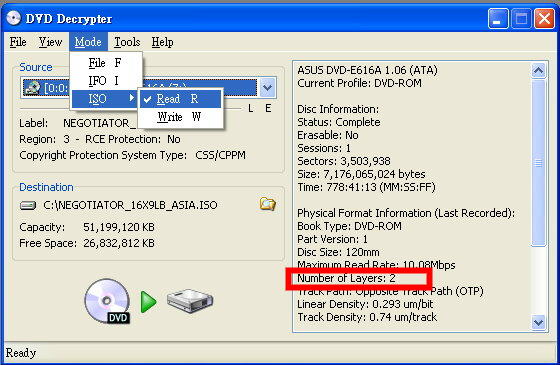Click the 'Number of Layers: 2' line
Screen dimensions: 560x365
point(346,278)
